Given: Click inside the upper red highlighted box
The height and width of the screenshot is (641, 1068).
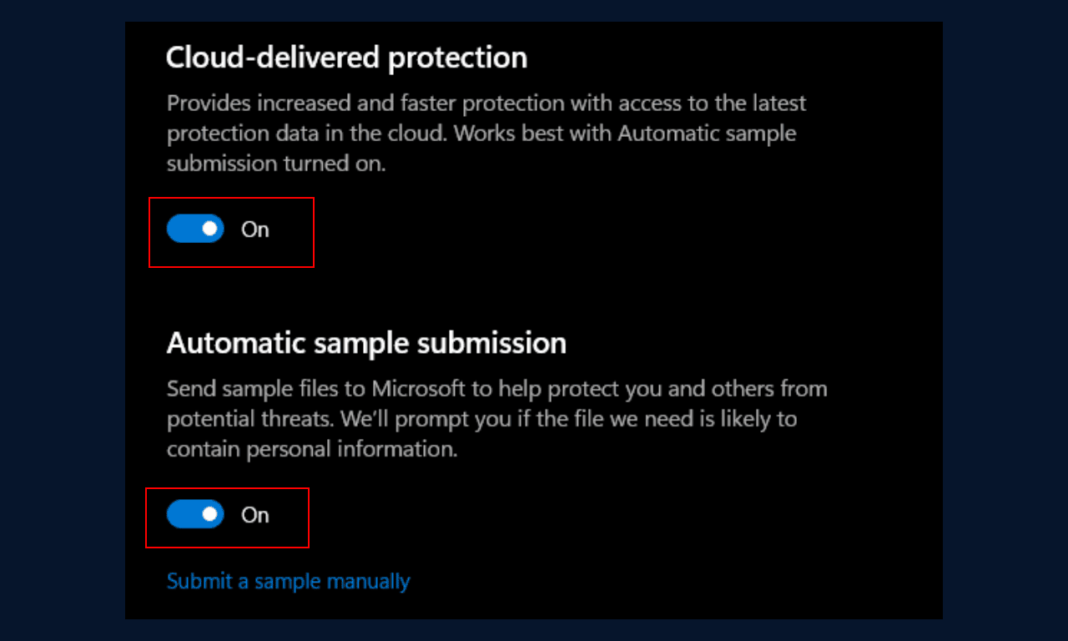Looking at the screenshot, I should 230,232.
